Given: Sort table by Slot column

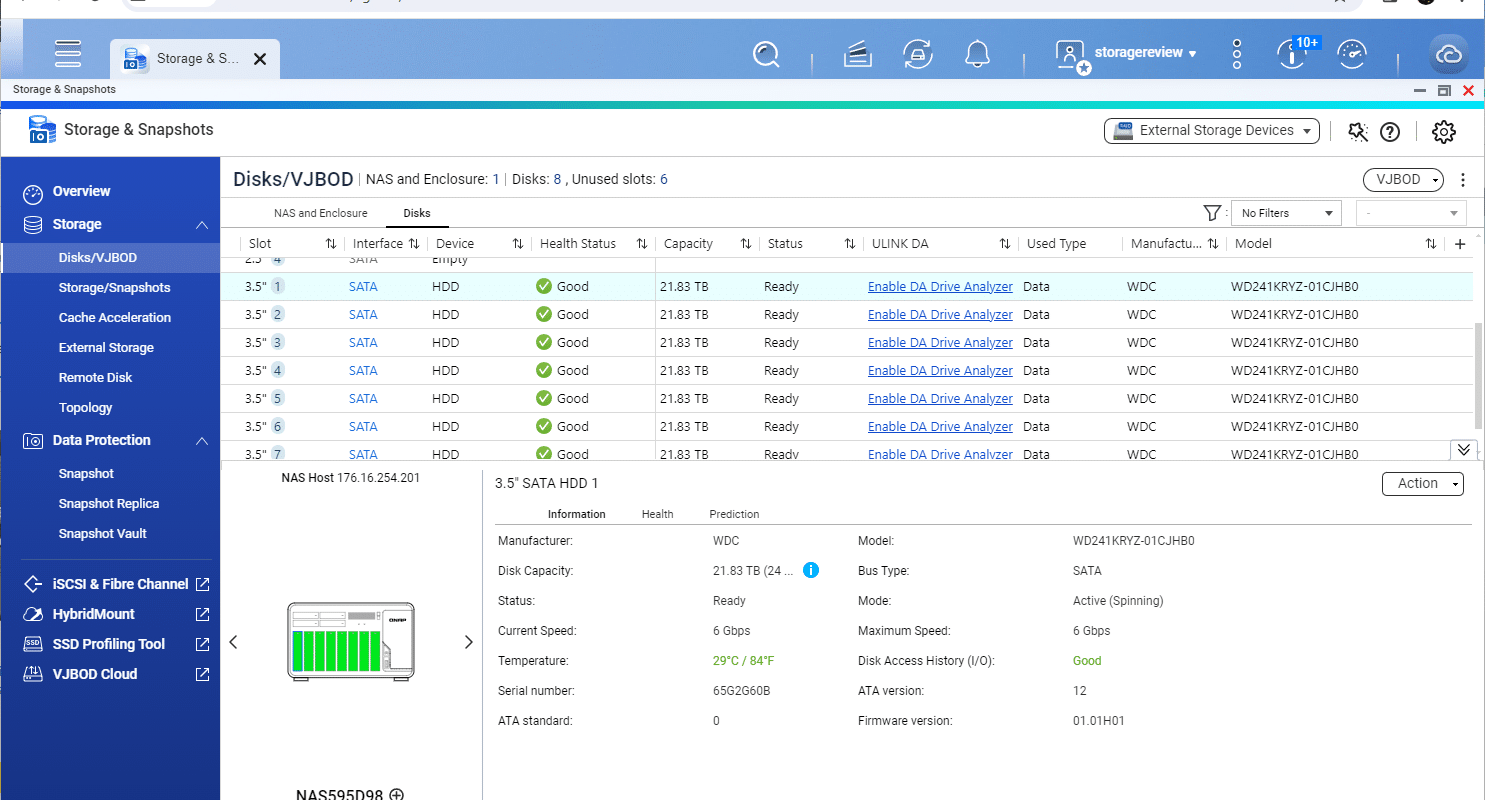Looking at the screenshot, I should pos(331,244).
